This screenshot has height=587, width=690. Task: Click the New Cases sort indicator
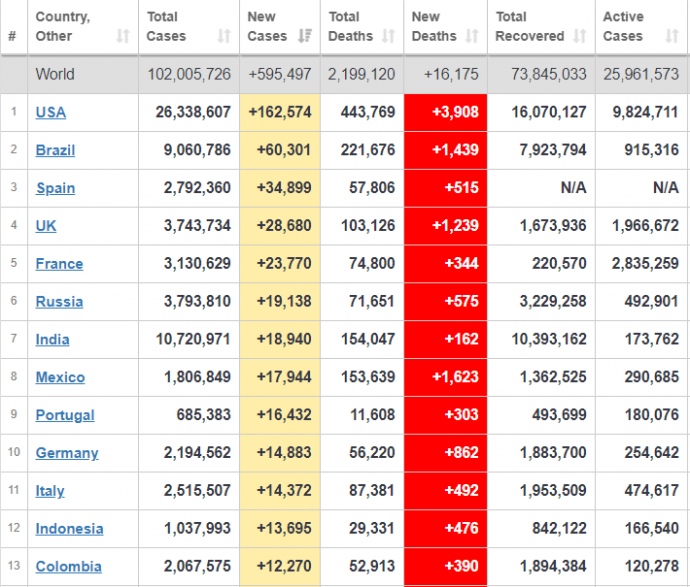pos(304,36)
